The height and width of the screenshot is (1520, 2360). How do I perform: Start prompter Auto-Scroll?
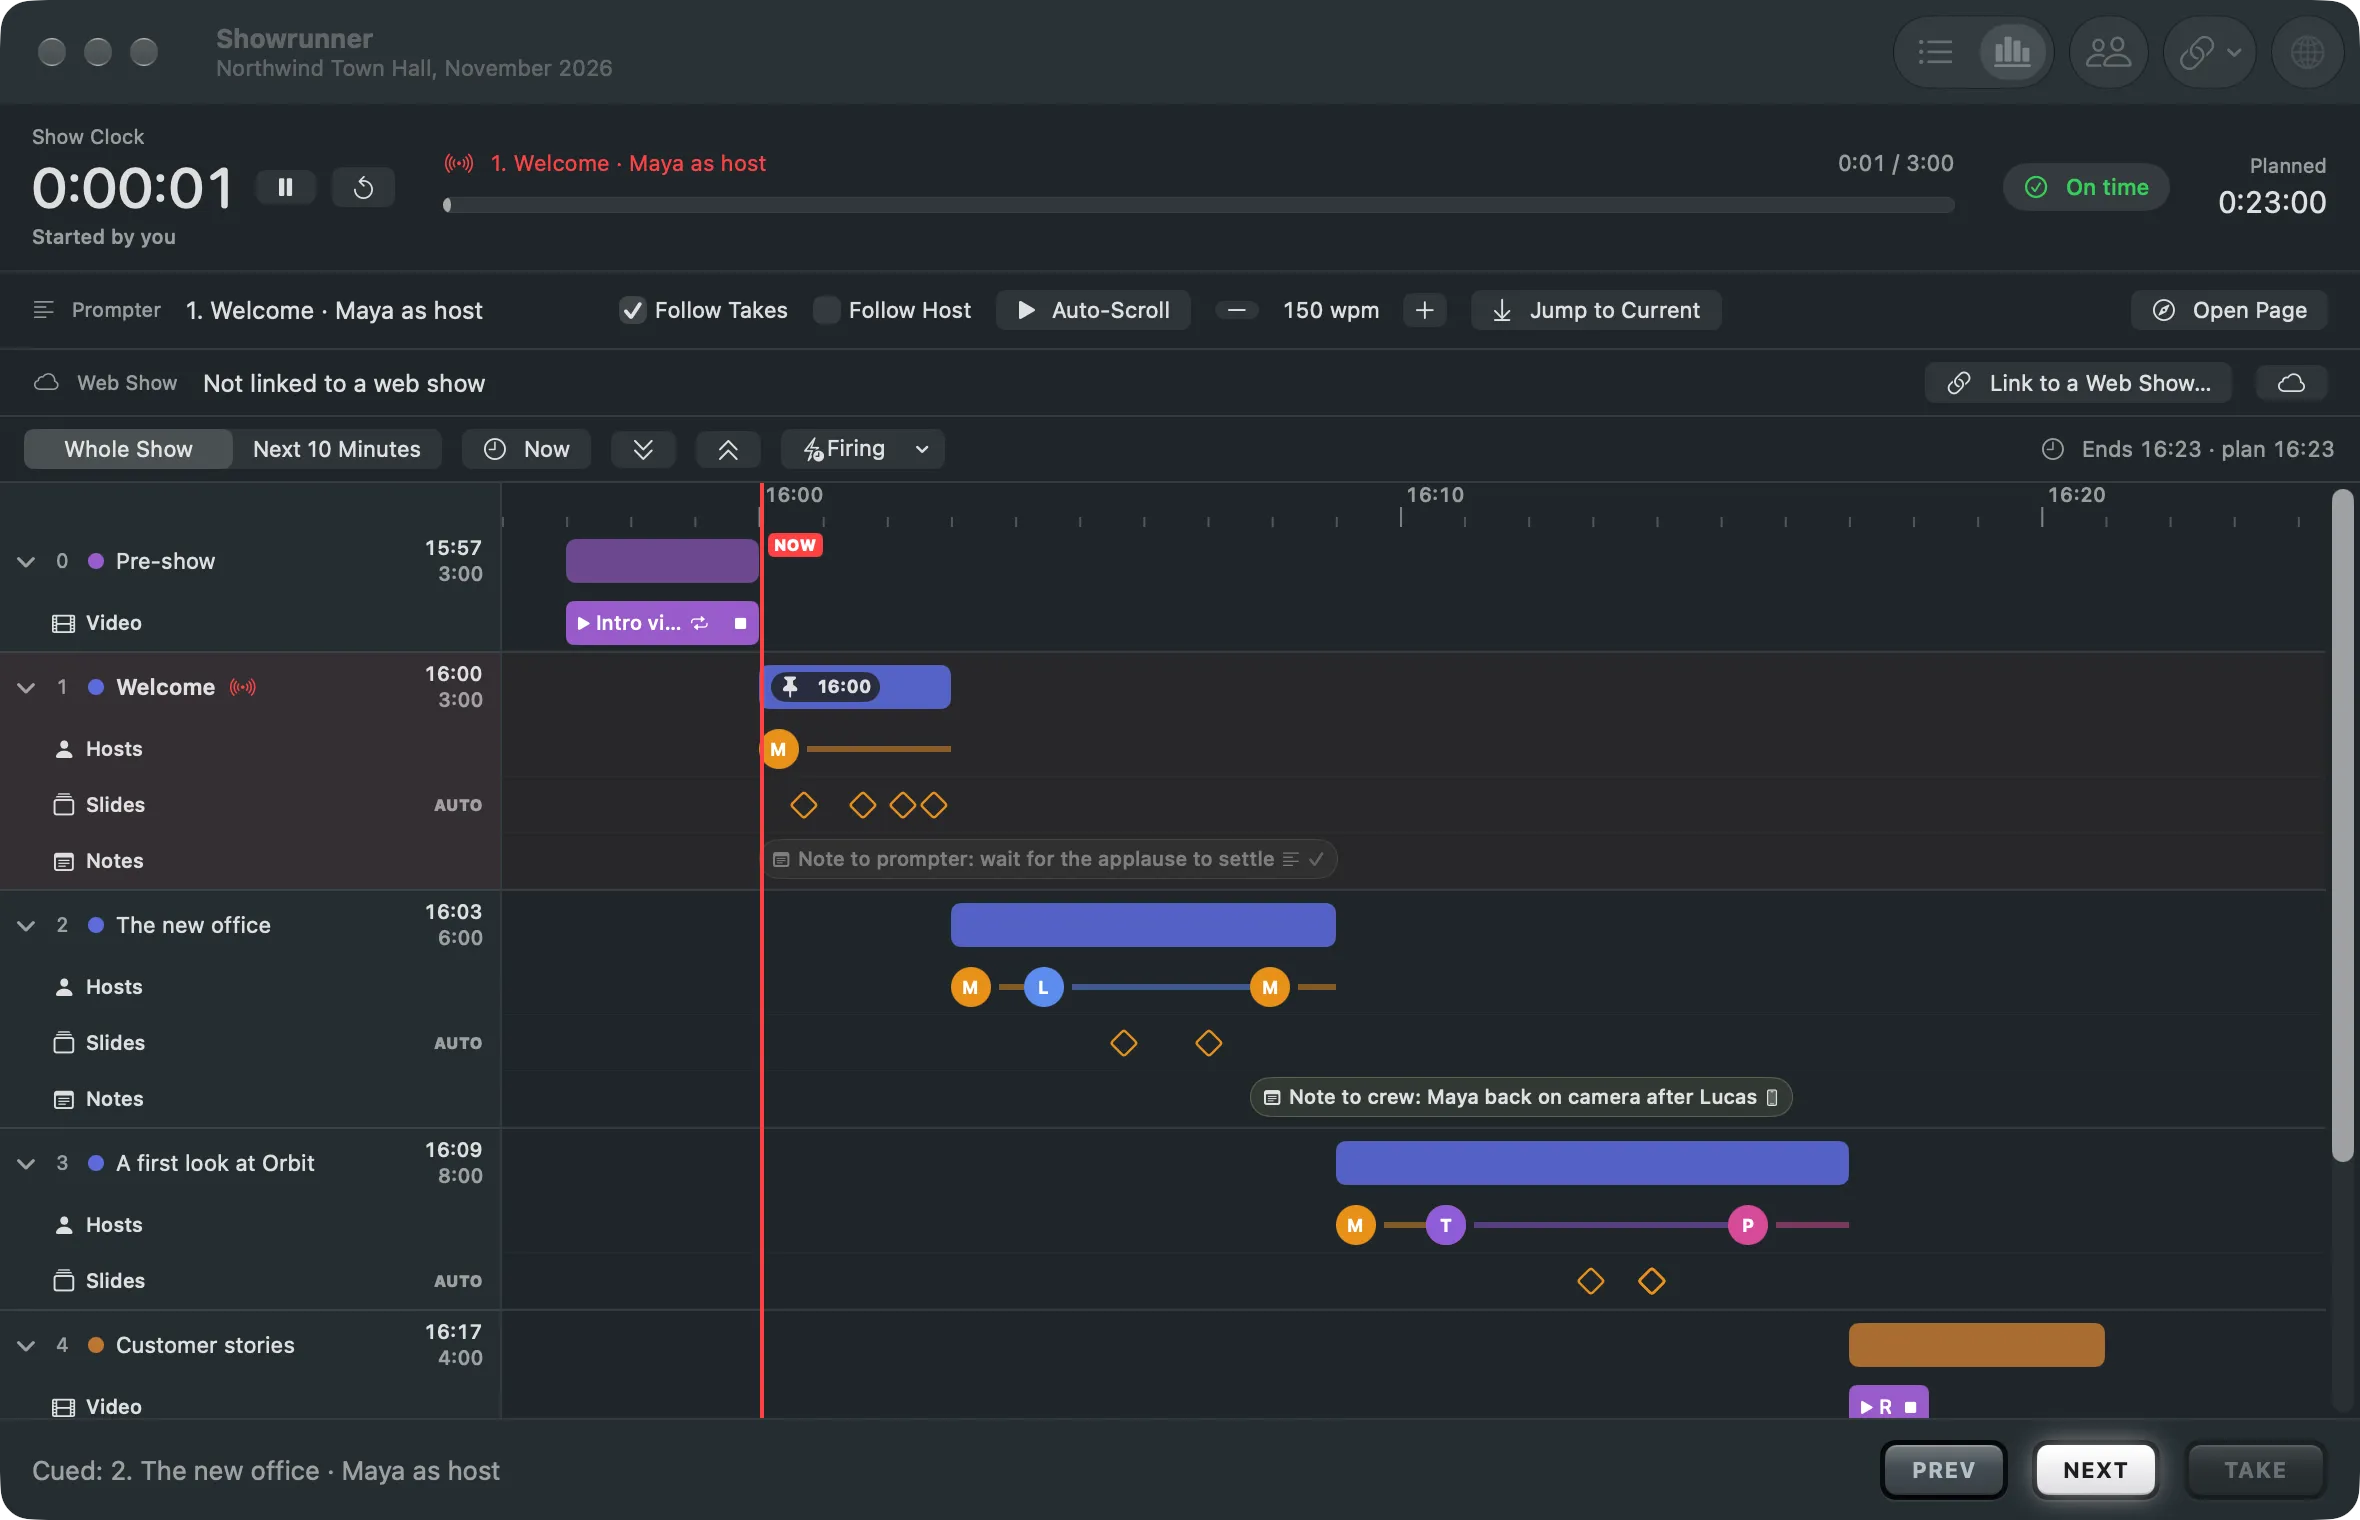point(1093,310)
